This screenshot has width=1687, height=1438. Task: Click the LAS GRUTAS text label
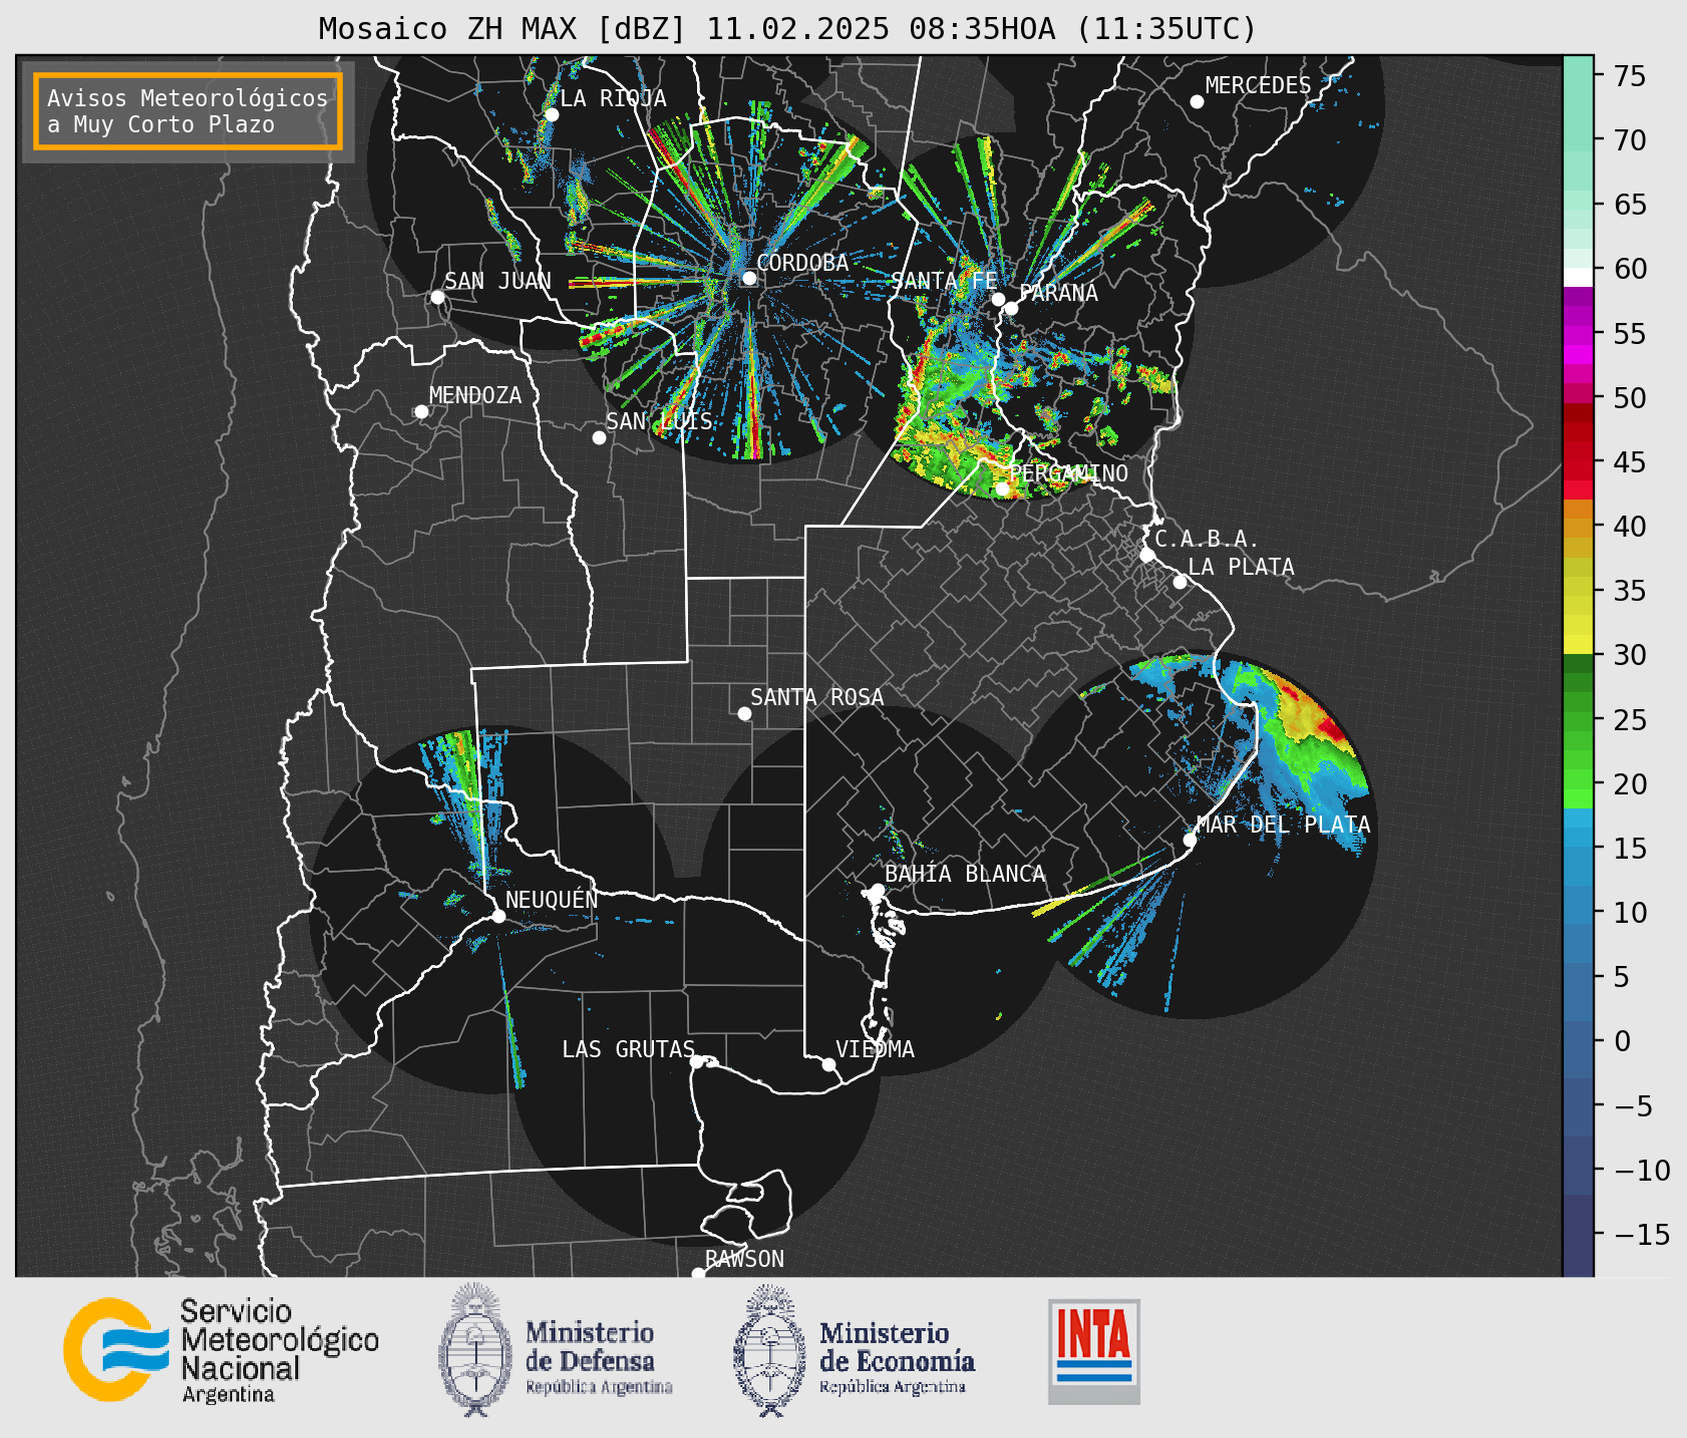(x=628, y=1049)
